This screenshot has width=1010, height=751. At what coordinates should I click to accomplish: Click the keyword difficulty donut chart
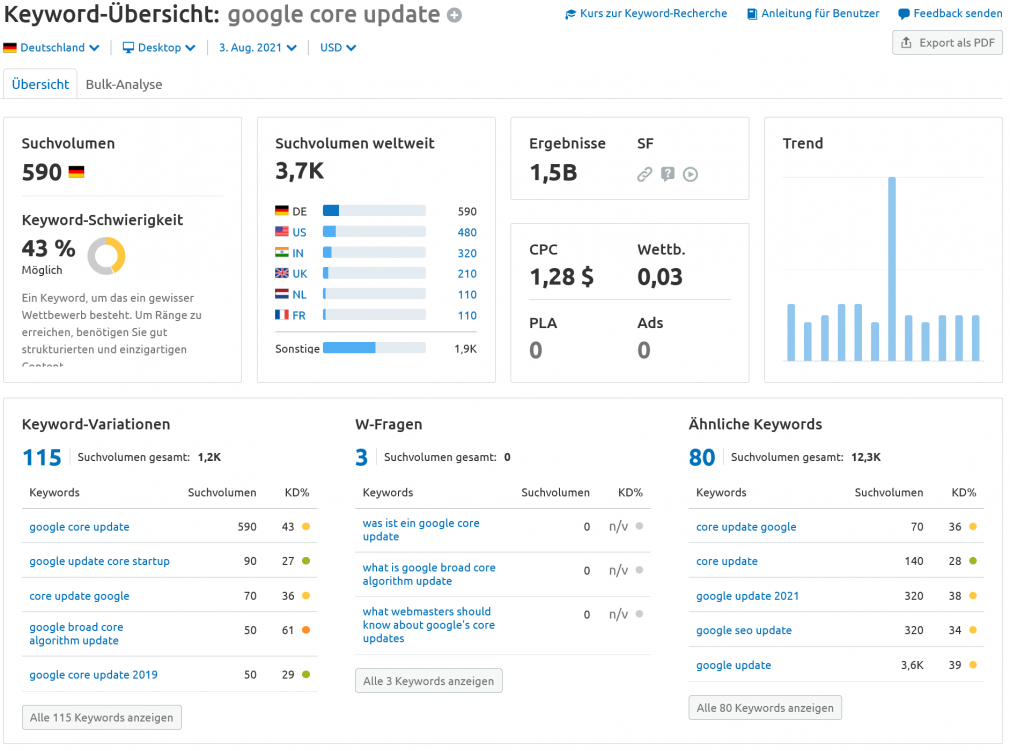click(x=106, y=256)
